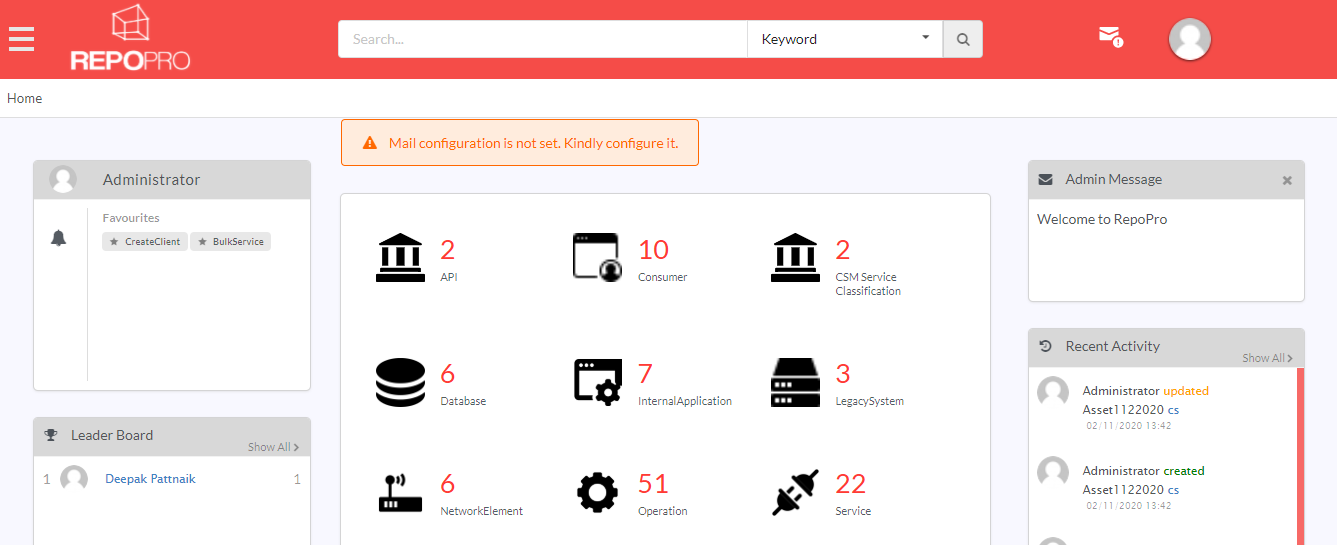The image size is (1337, 545).
Task: Click the Leader Board trophy icon
Action: coord(51,435)
